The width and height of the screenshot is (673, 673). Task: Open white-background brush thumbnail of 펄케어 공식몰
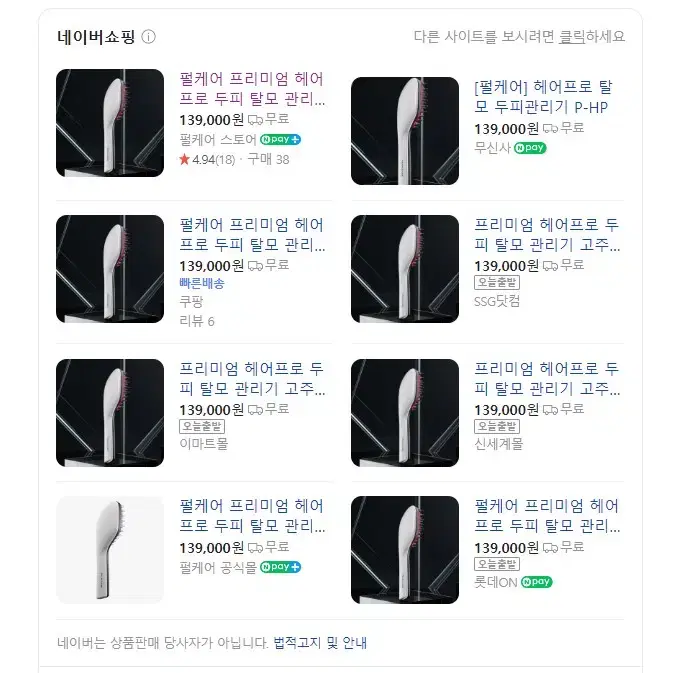click(x=110, y=550)
